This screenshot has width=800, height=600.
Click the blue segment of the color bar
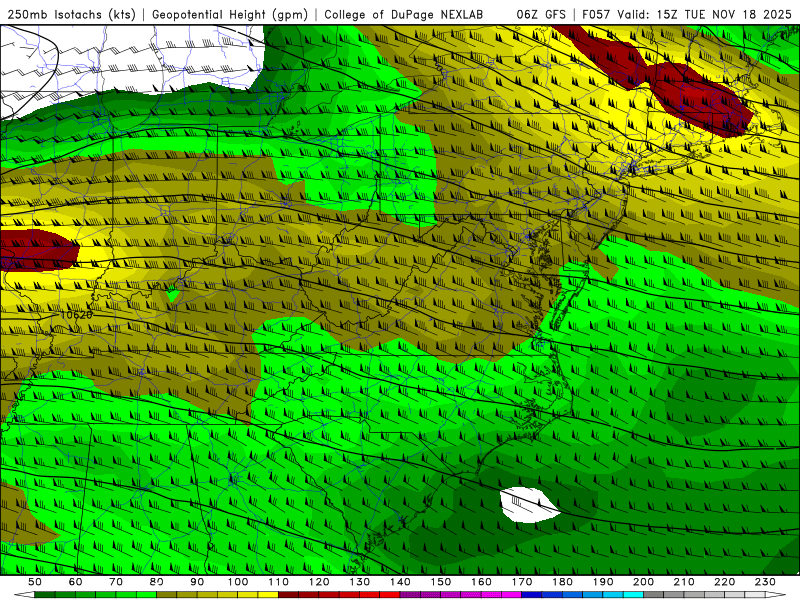tap(582, 595)
